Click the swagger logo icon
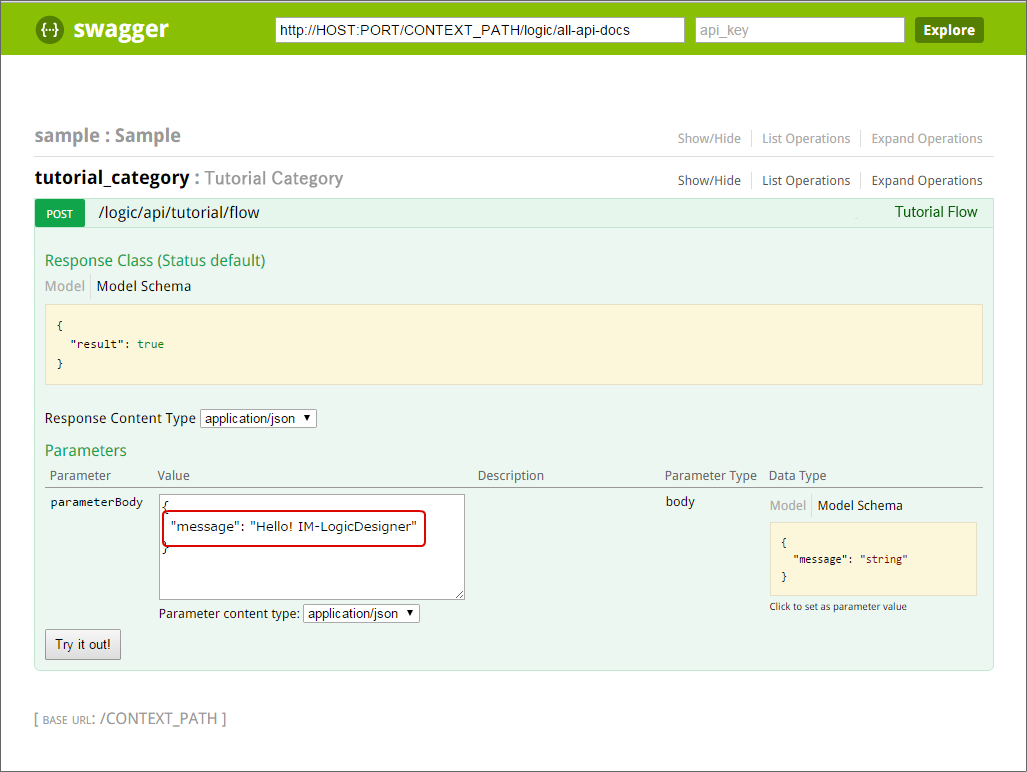The width and height of the screenshot is (1027, 772). point(50,30)
